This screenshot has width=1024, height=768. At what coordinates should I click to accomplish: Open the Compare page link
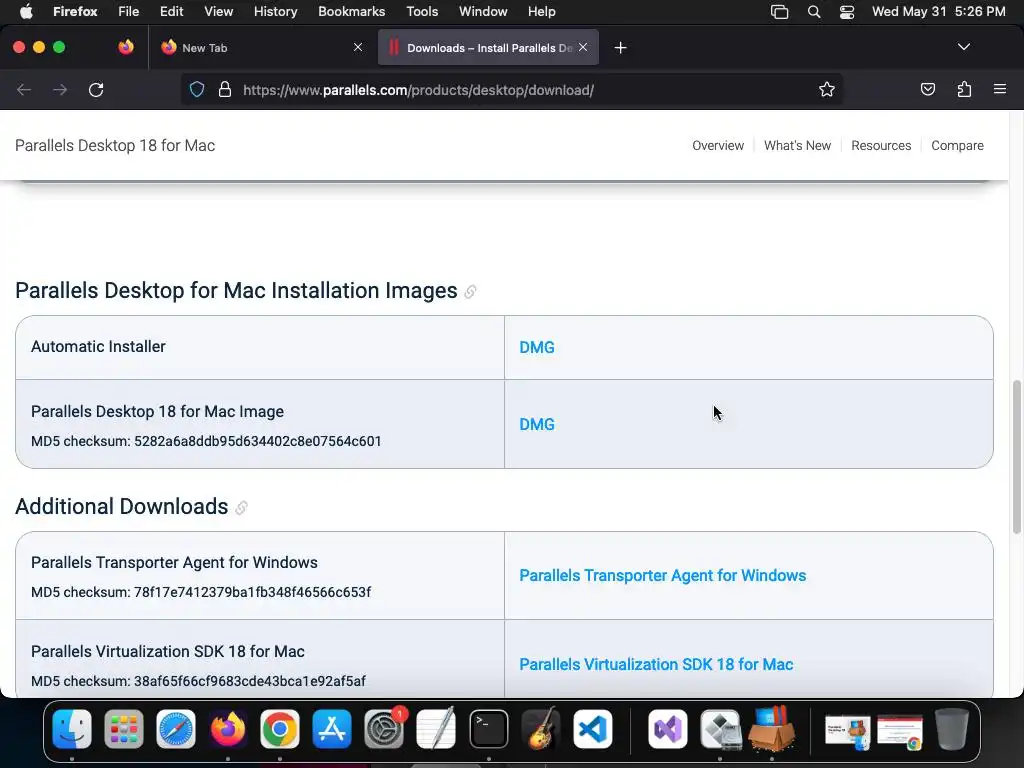tap(957, 146)
